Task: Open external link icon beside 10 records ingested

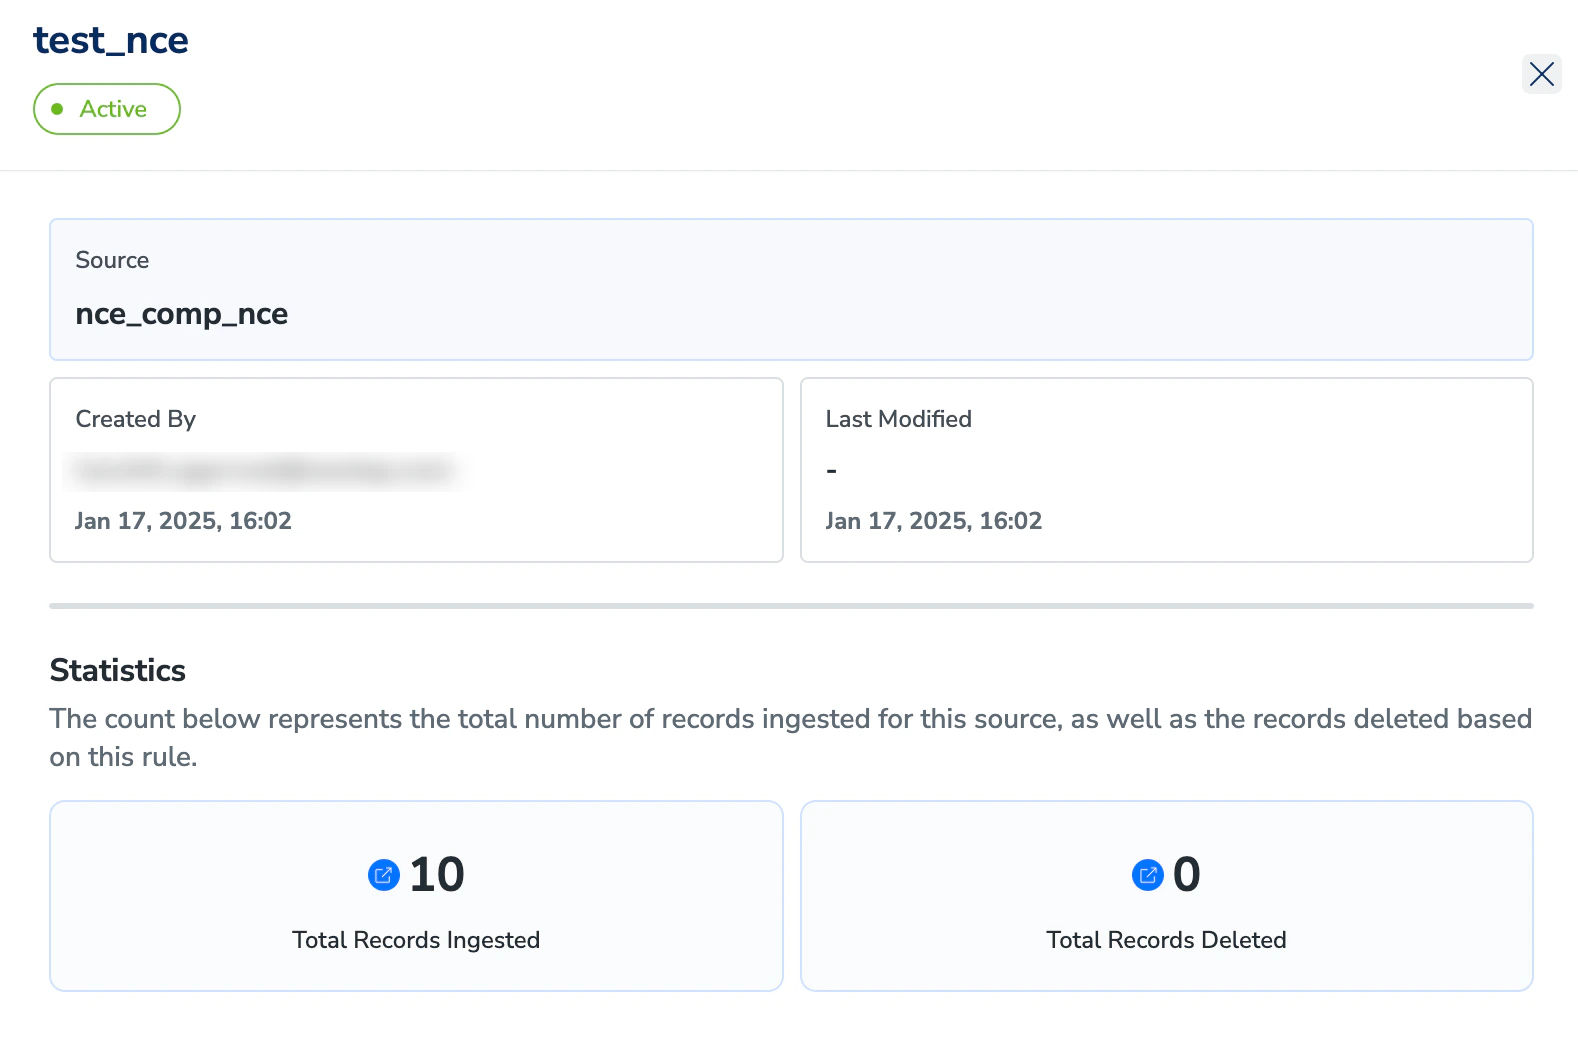Action: click(x=384, y=875)
